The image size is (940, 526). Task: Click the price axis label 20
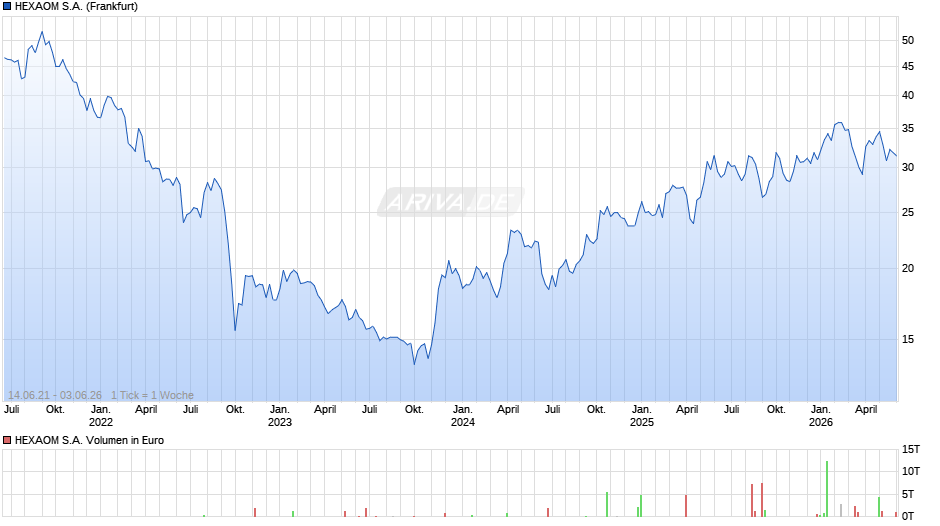coord(908,268)
